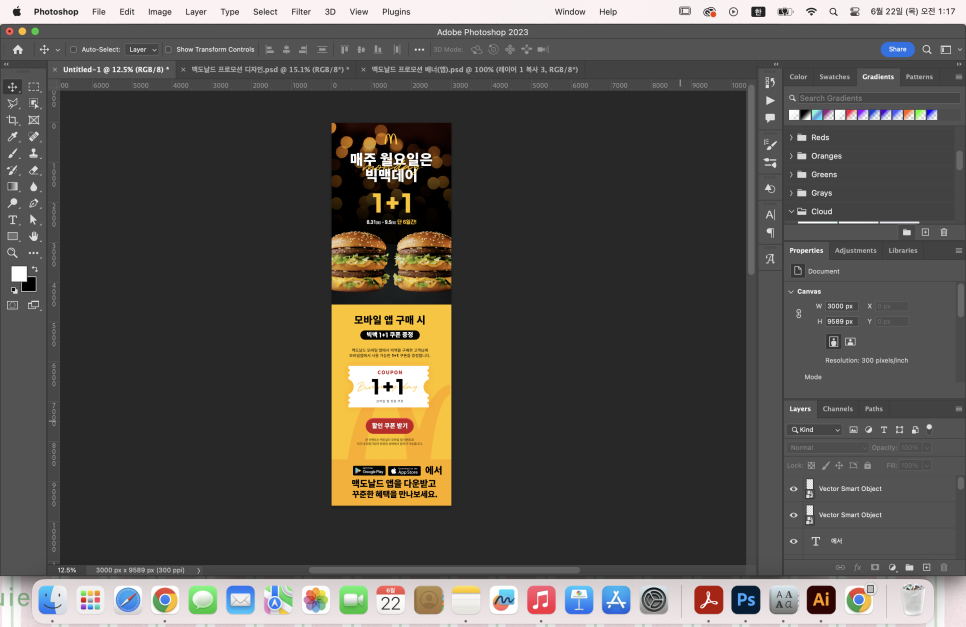Click the background color swatch
This screenshot has width=966, height=627.
coord(31,286)
